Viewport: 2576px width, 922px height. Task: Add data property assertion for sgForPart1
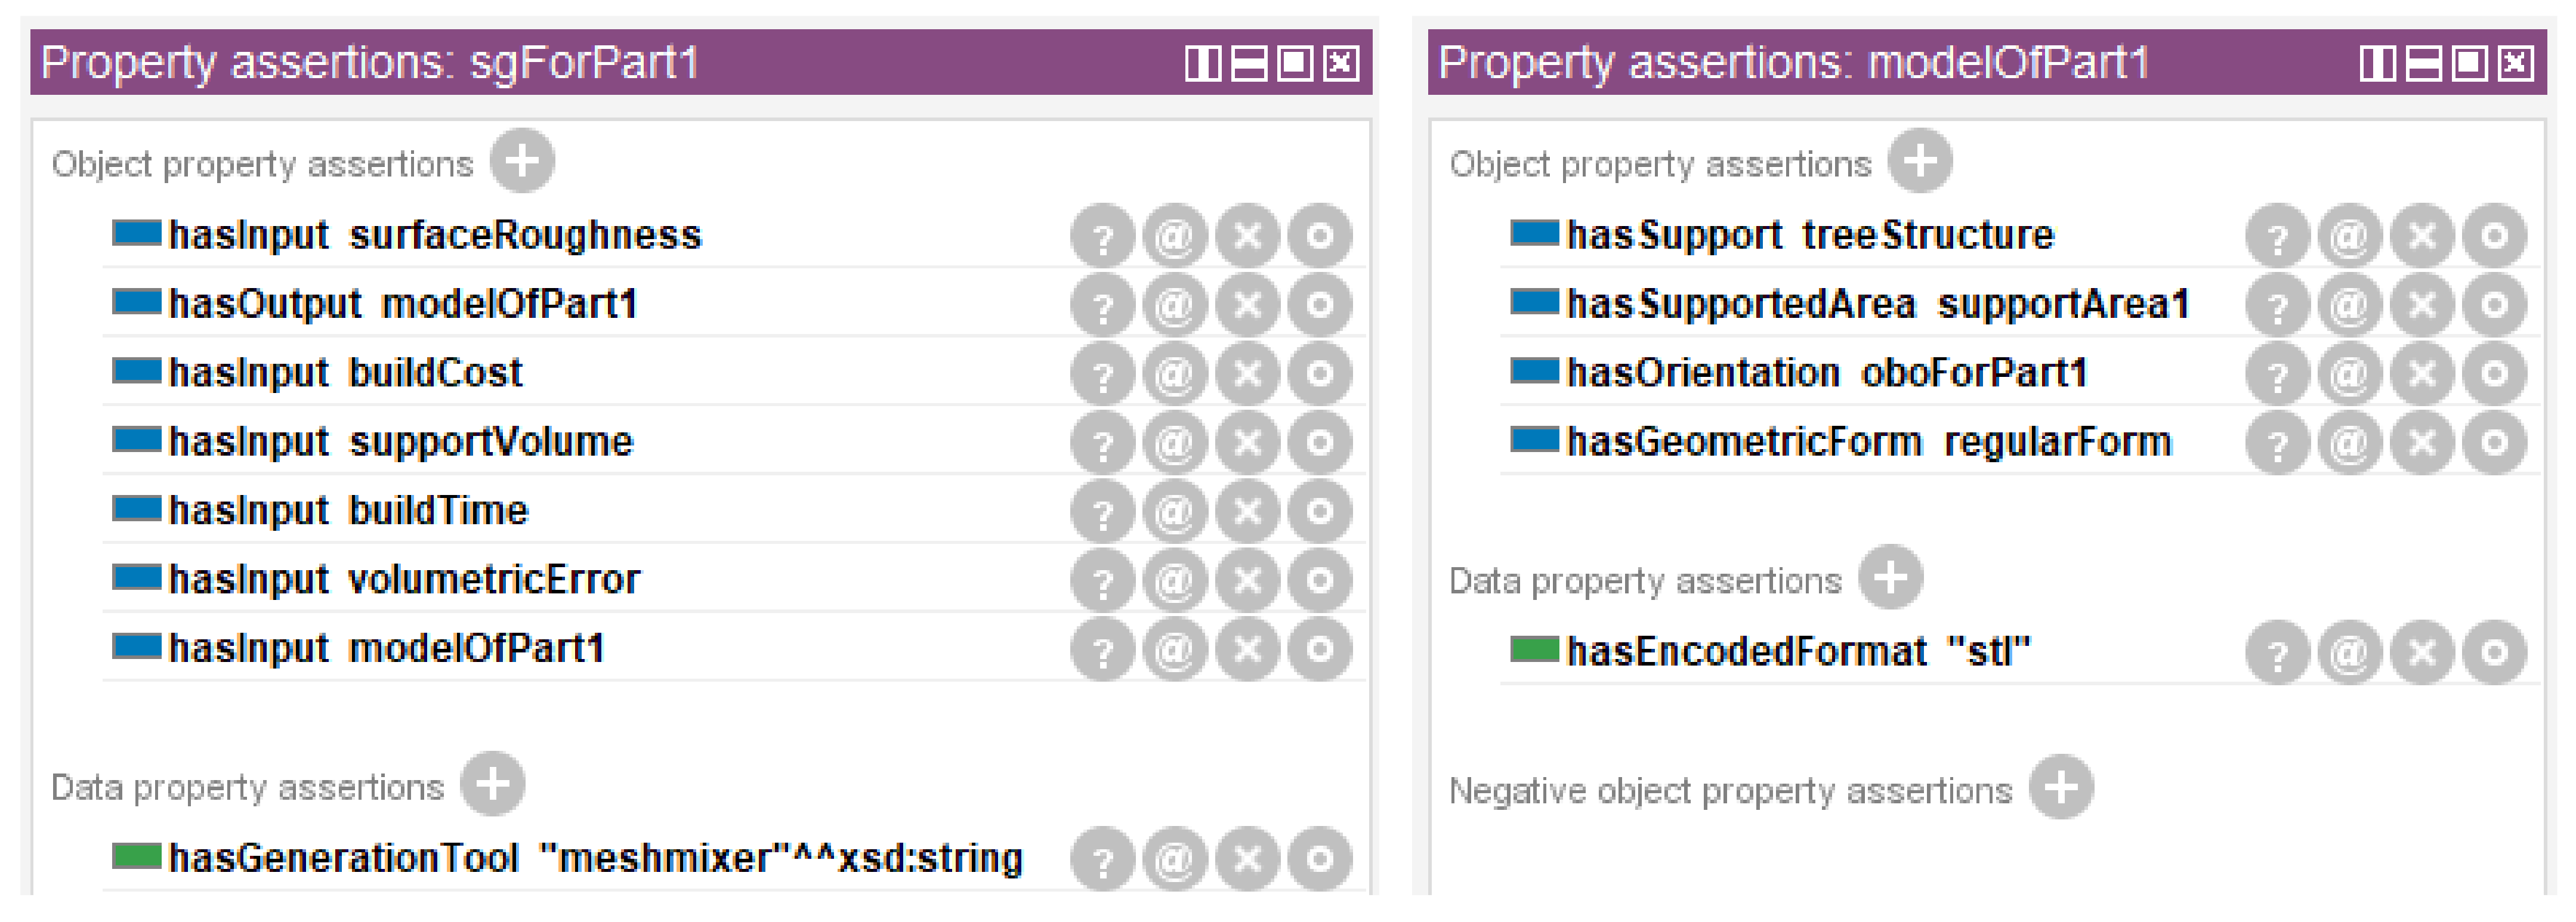point(493,784)
